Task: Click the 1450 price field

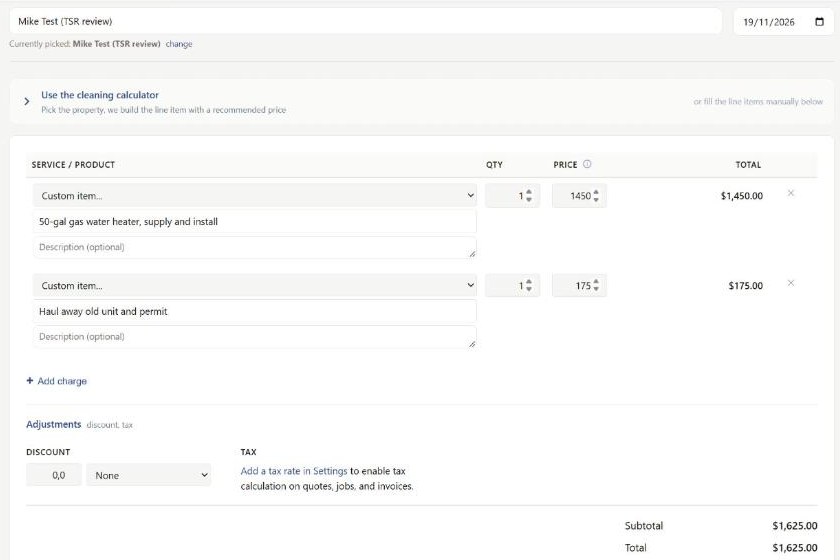Action: point(579,196)
